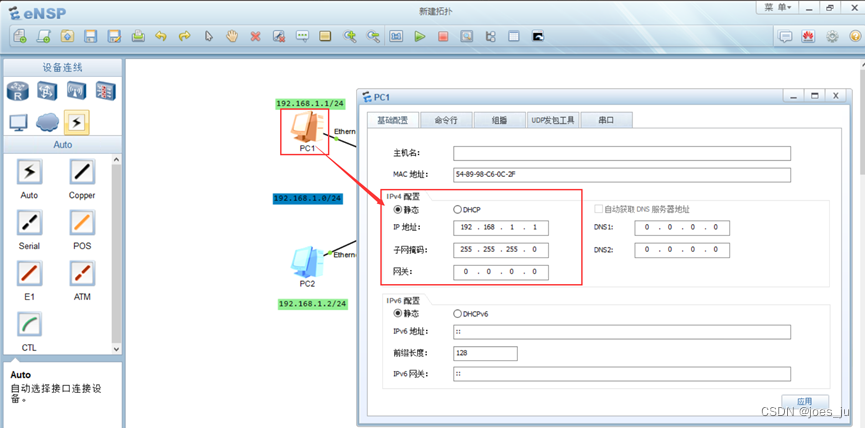
Task: Click the IP 地址 field showing 192.168.1.1
Action: tap(501, 228)
